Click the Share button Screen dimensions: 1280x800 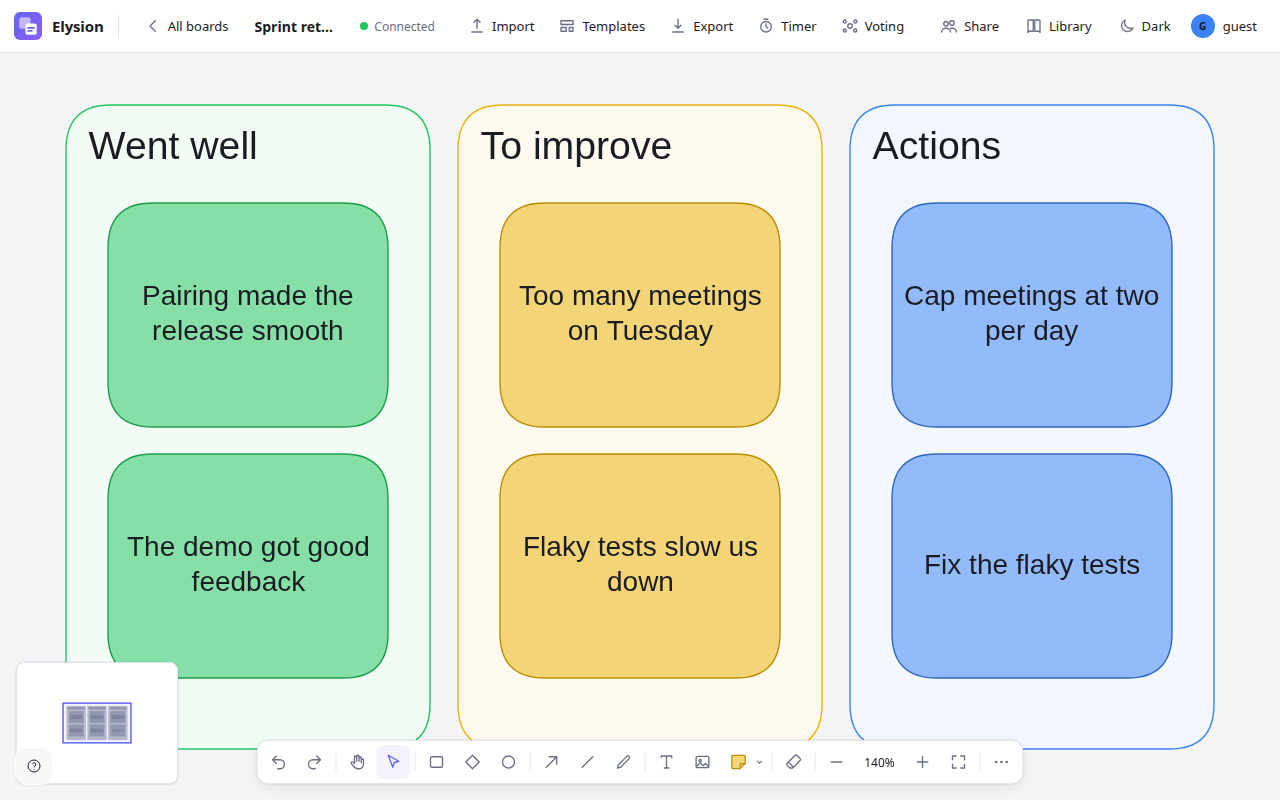970,26
